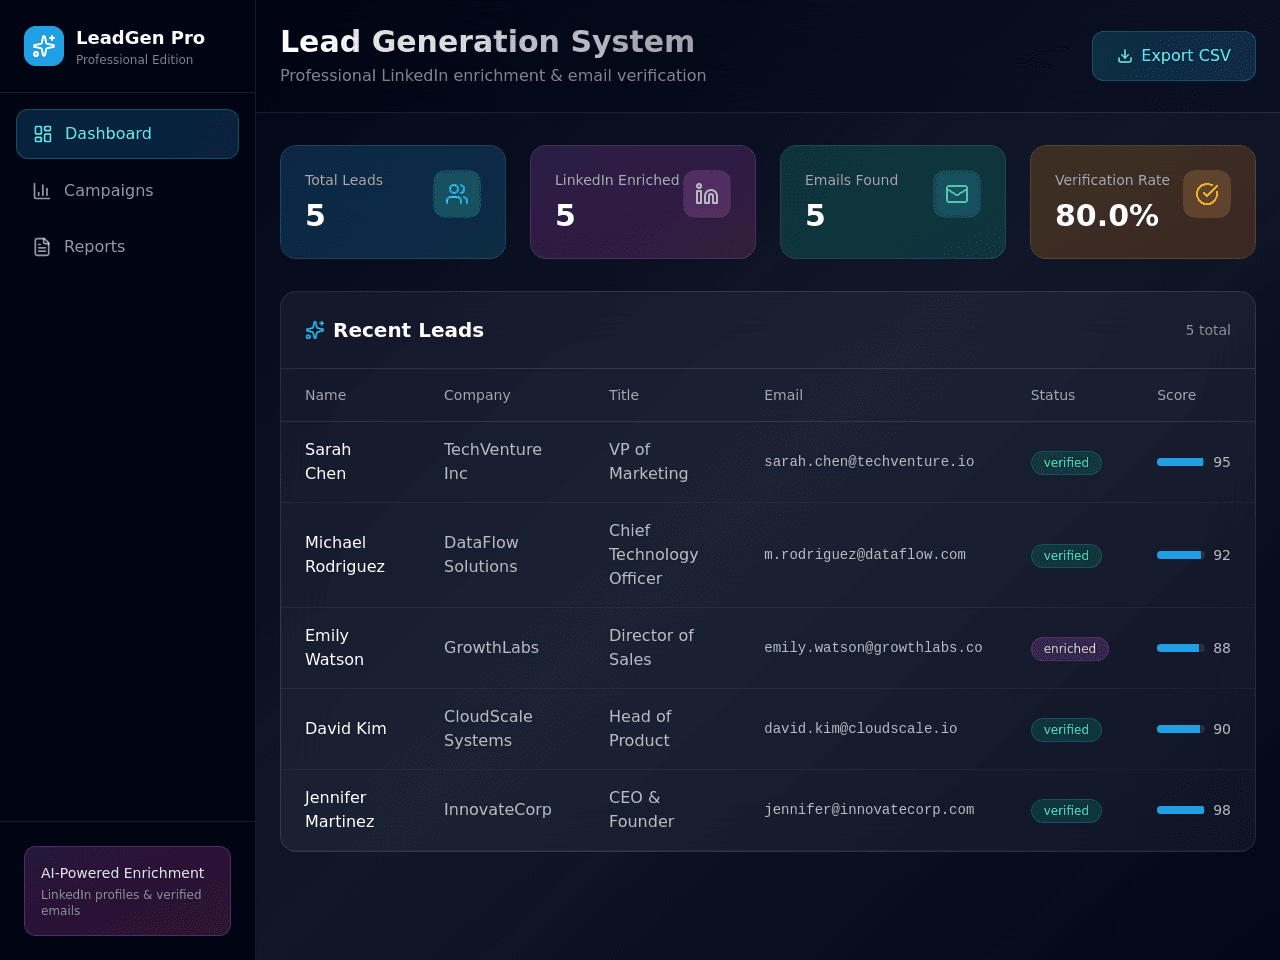Click the Lead Generation System heading
The width and height of the screenshot is (1280, 960).
pyautogui.click(x=487, y=41)
